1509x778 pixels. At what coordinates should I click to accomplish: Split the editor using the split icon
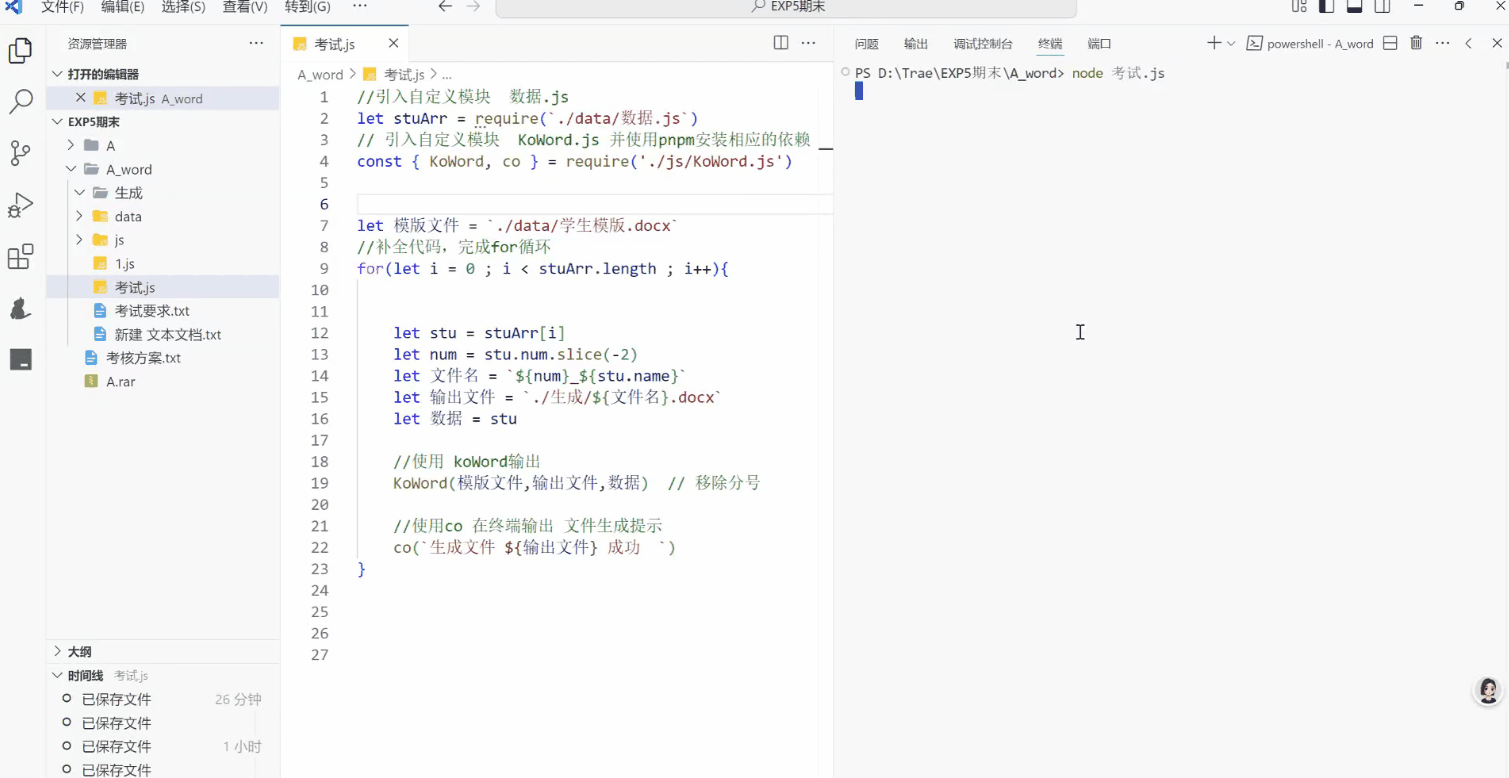click(x=780, y=43)
